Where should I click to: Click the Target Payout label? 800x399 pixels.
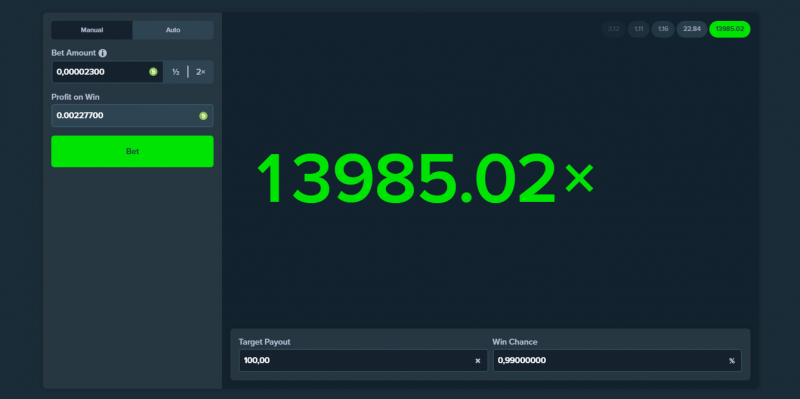[264, 342]
